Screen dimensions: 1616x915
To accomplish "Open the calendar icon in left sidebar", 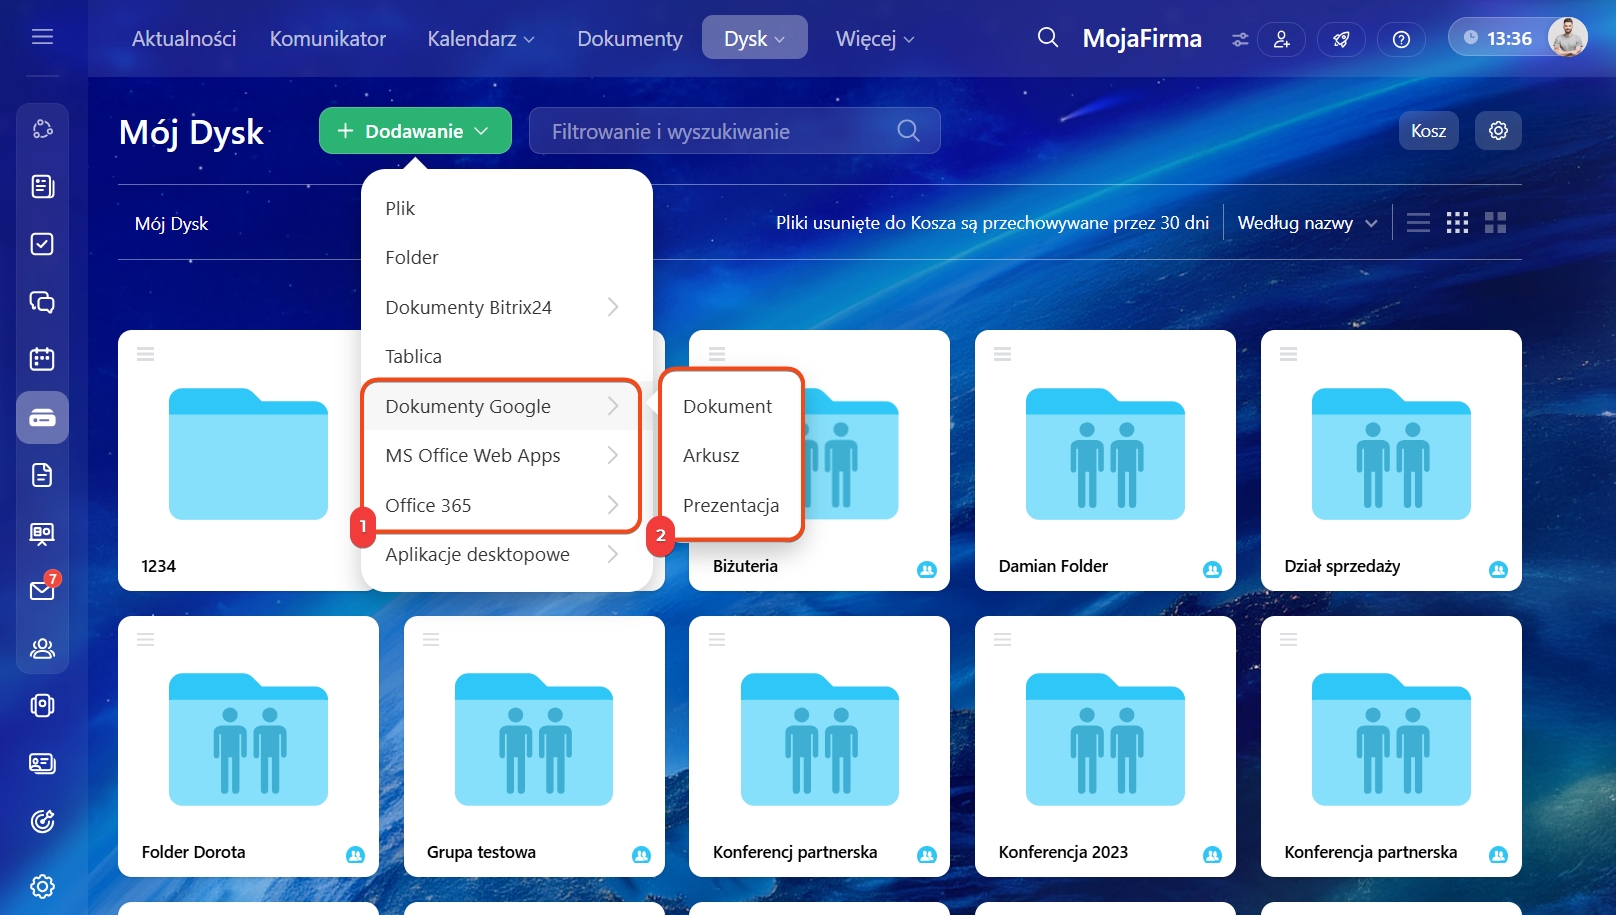I will tap(42, 359).
